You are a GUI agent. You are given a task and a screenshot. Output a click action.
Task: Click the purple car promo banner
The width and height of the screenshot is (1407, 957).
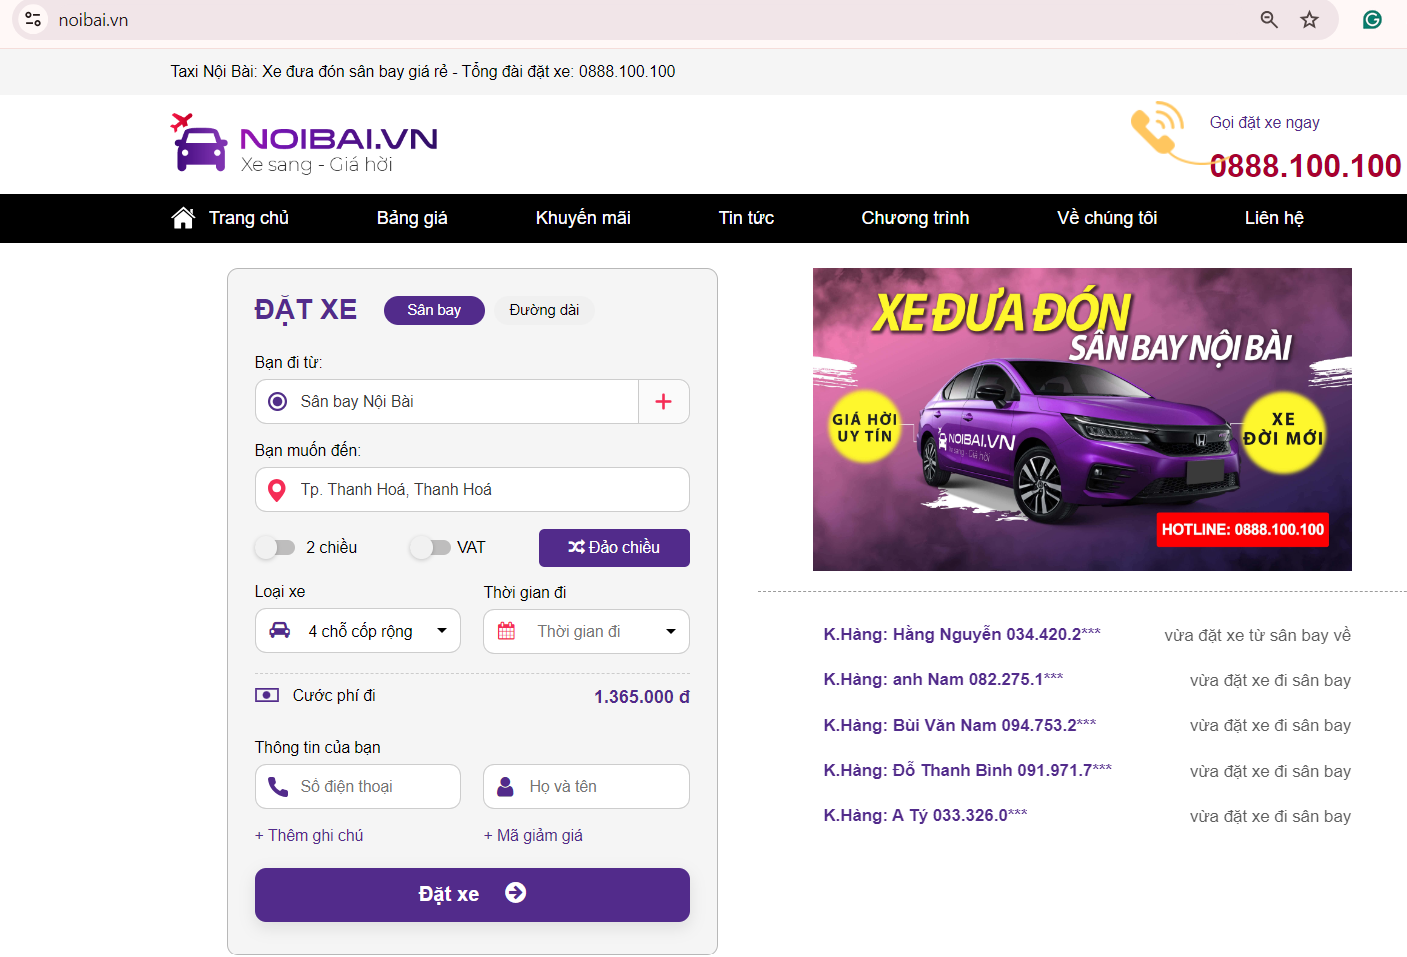click(x=1082, y=419)
